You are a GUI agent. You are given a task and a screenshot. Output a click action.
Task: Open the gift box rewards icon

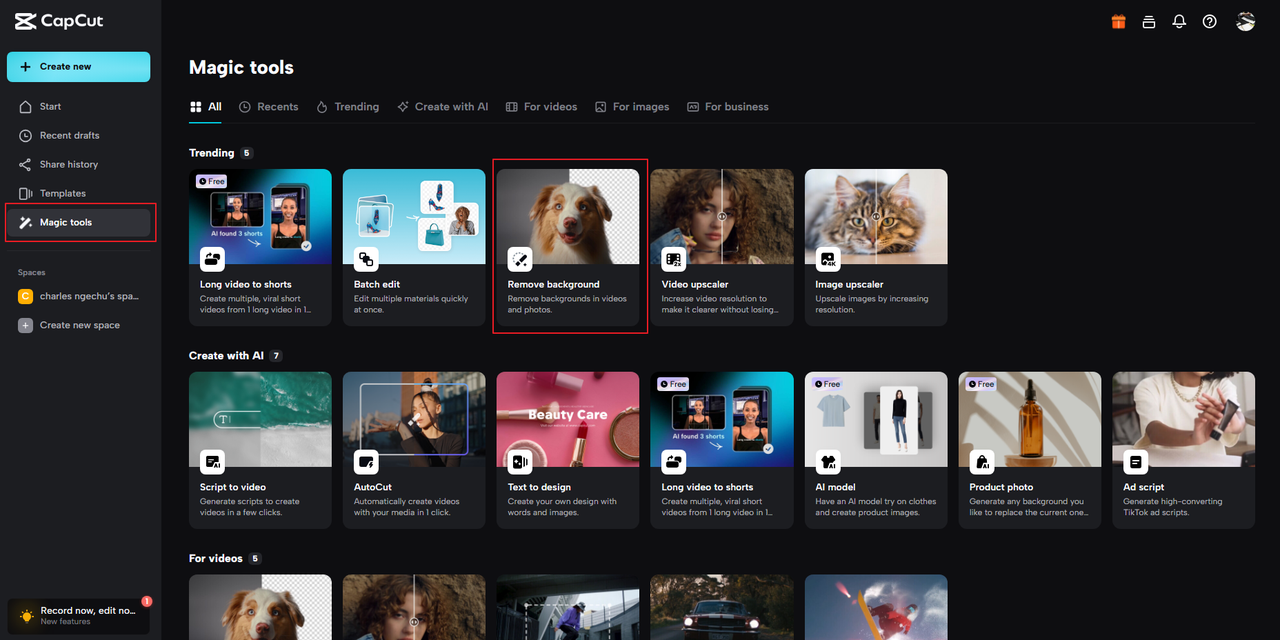pyautogui.click(x=1119, y=21)
